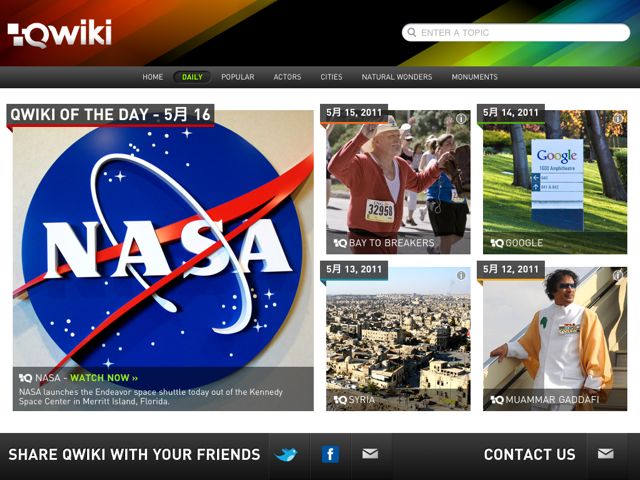Image resolution: width=640 pixels, height=480 pixels.
Task: Click the Watch Now link for NASA
Action: pos(104,378)
